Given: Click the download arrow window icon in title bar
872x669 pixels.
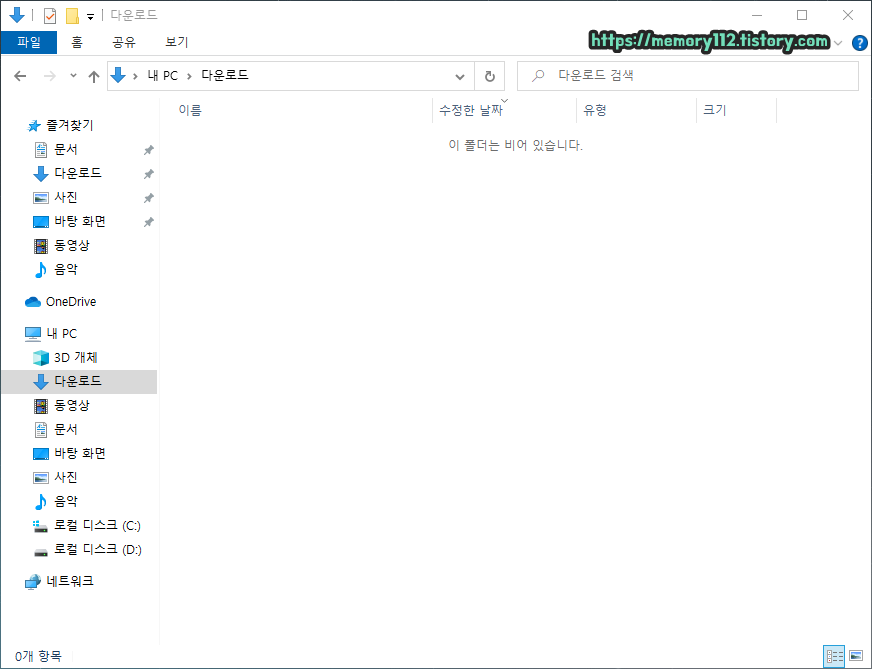Looking at the screenshot, I should click(17, 15).
